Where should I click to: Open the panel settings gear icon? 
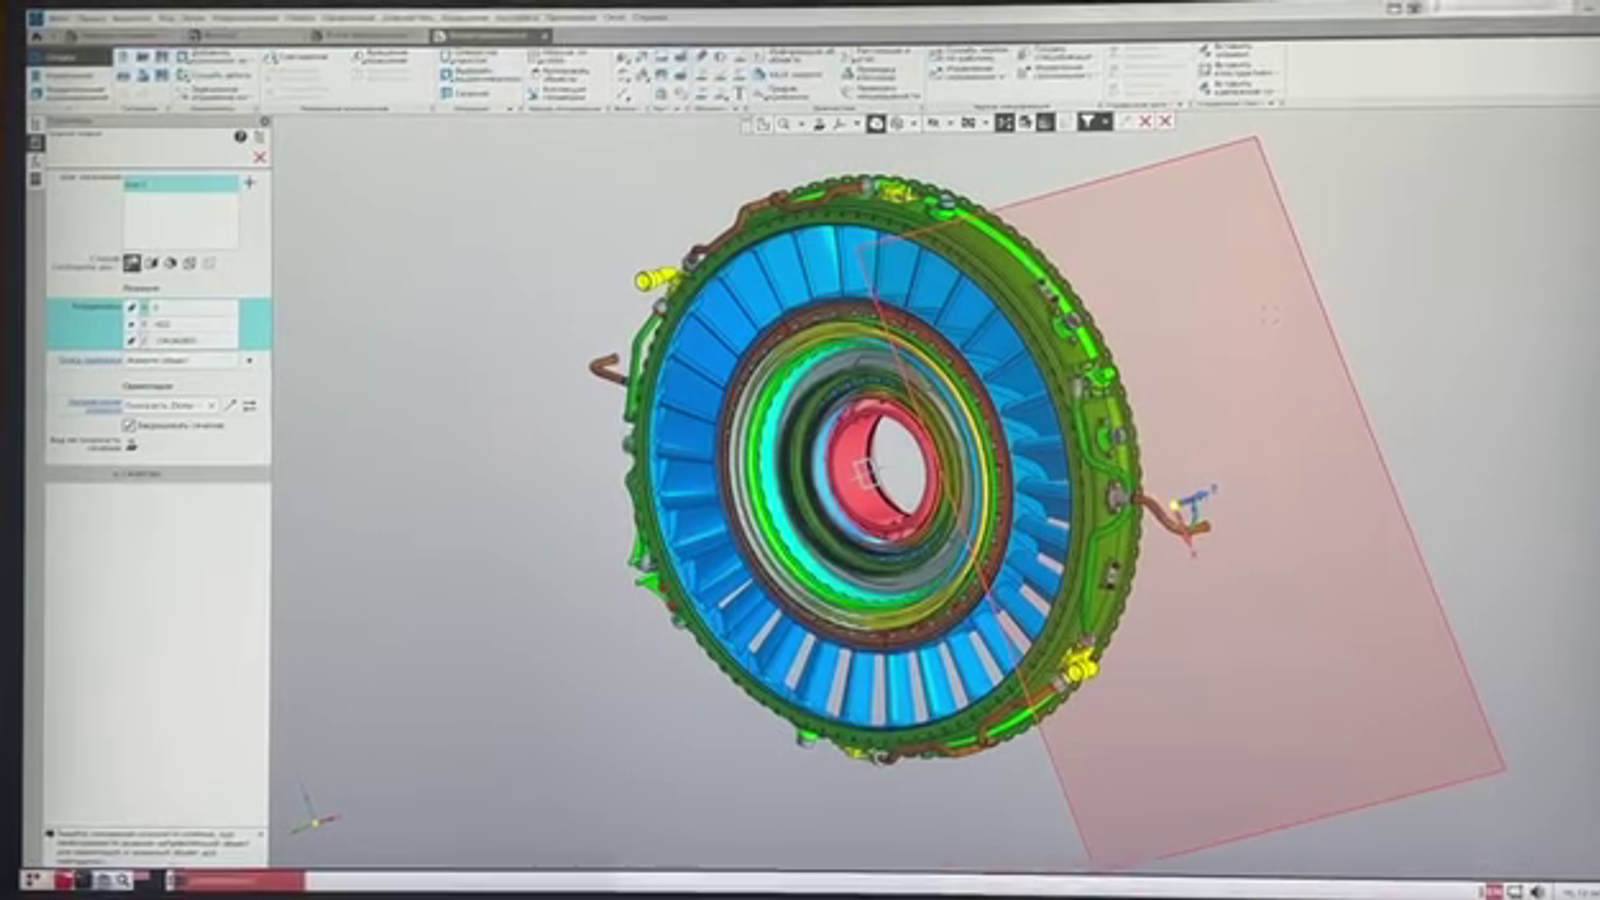click(x=265, y=121)
